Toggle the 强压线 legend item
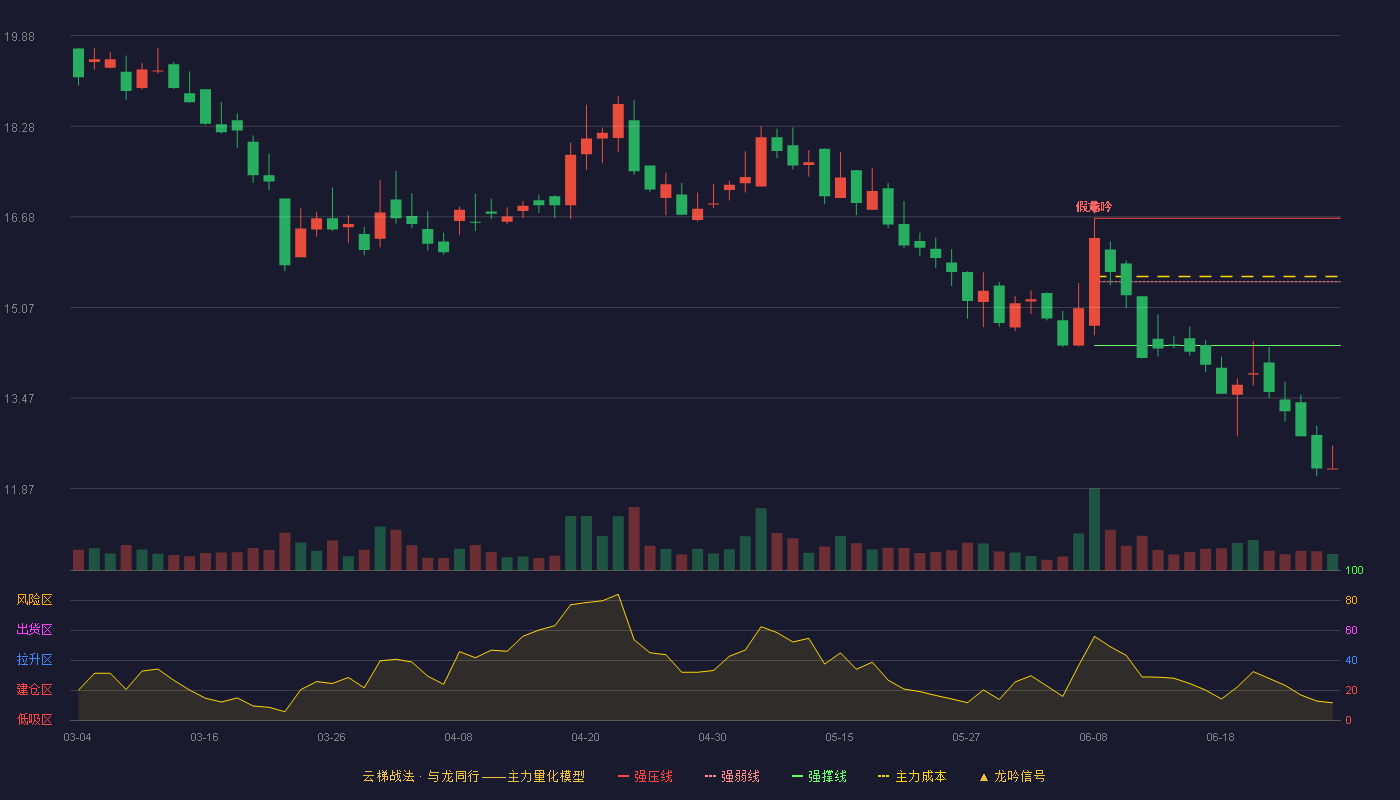The image size is (1400, 800). pyautogui.click(x=645, y=776)
